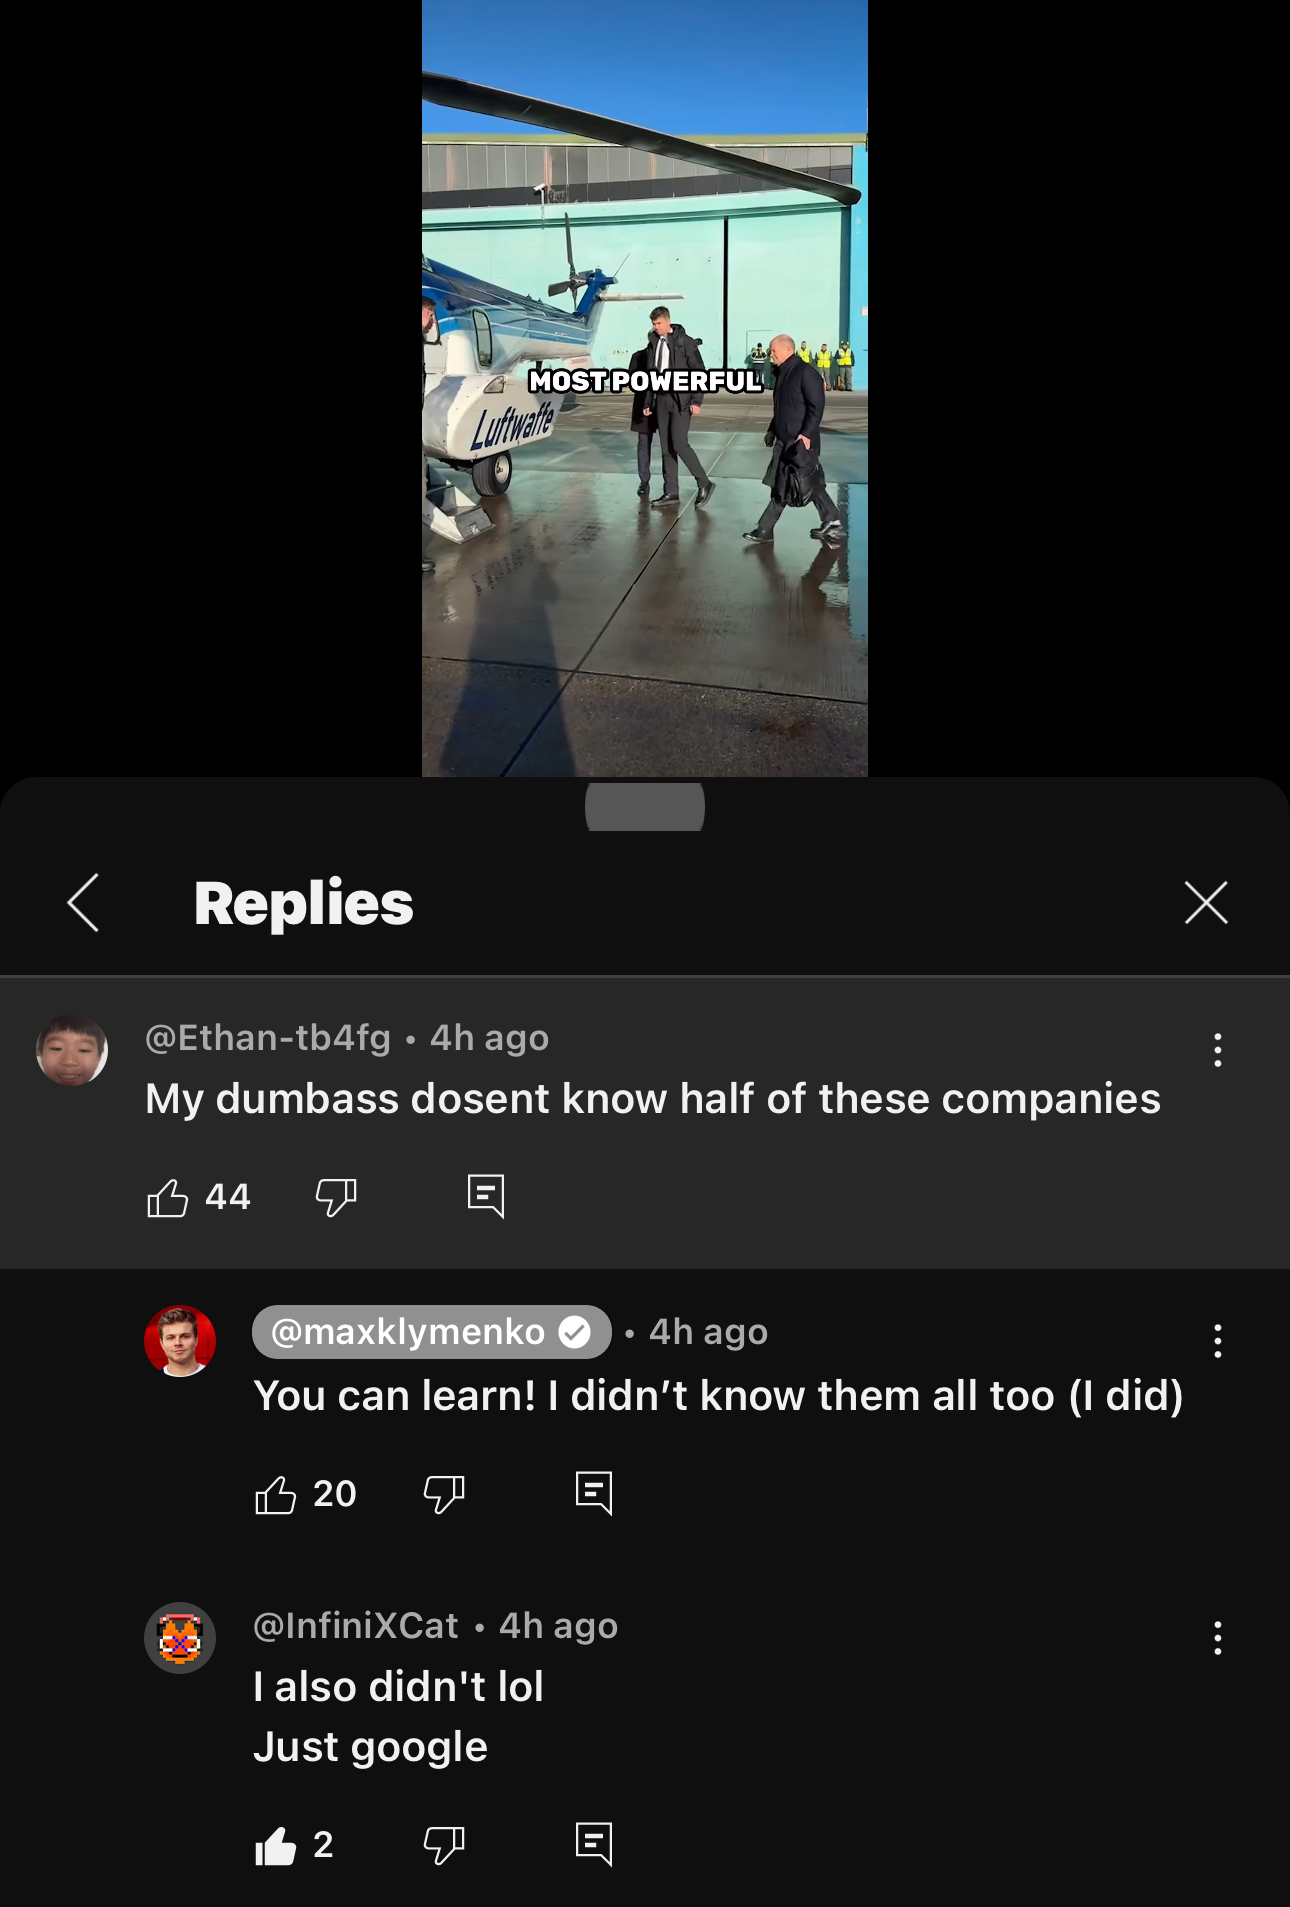Dislike Ethan-tb4fg's comment
This screenshot has width=1290, height=1907.
[x=336, y=1197]
